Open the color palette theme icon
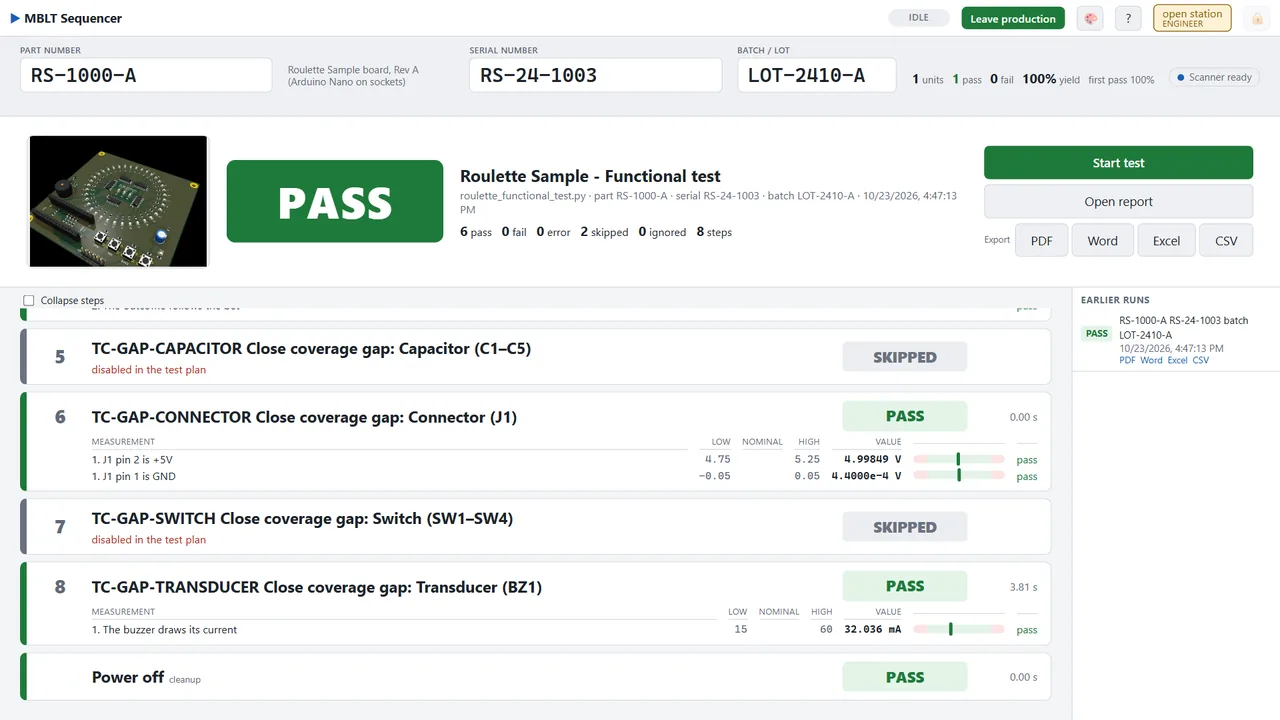Image resolution: width=1280 pixels, height=720 pixels. pos(1090,18)
